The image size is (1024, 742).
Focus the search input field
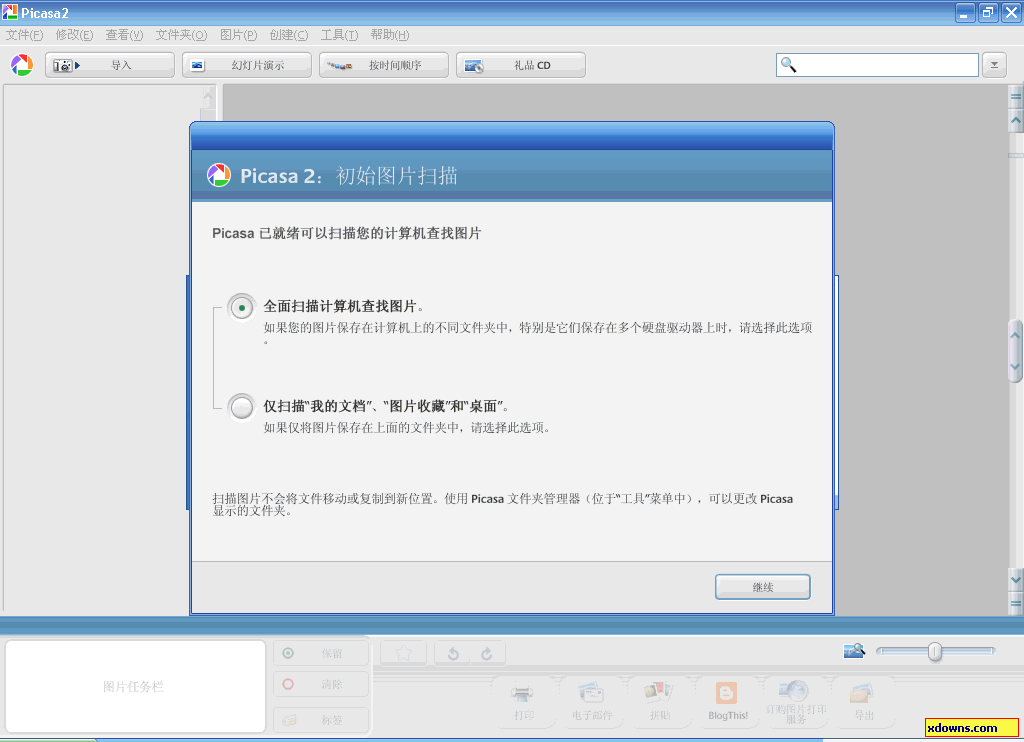(x=877, y=65)
